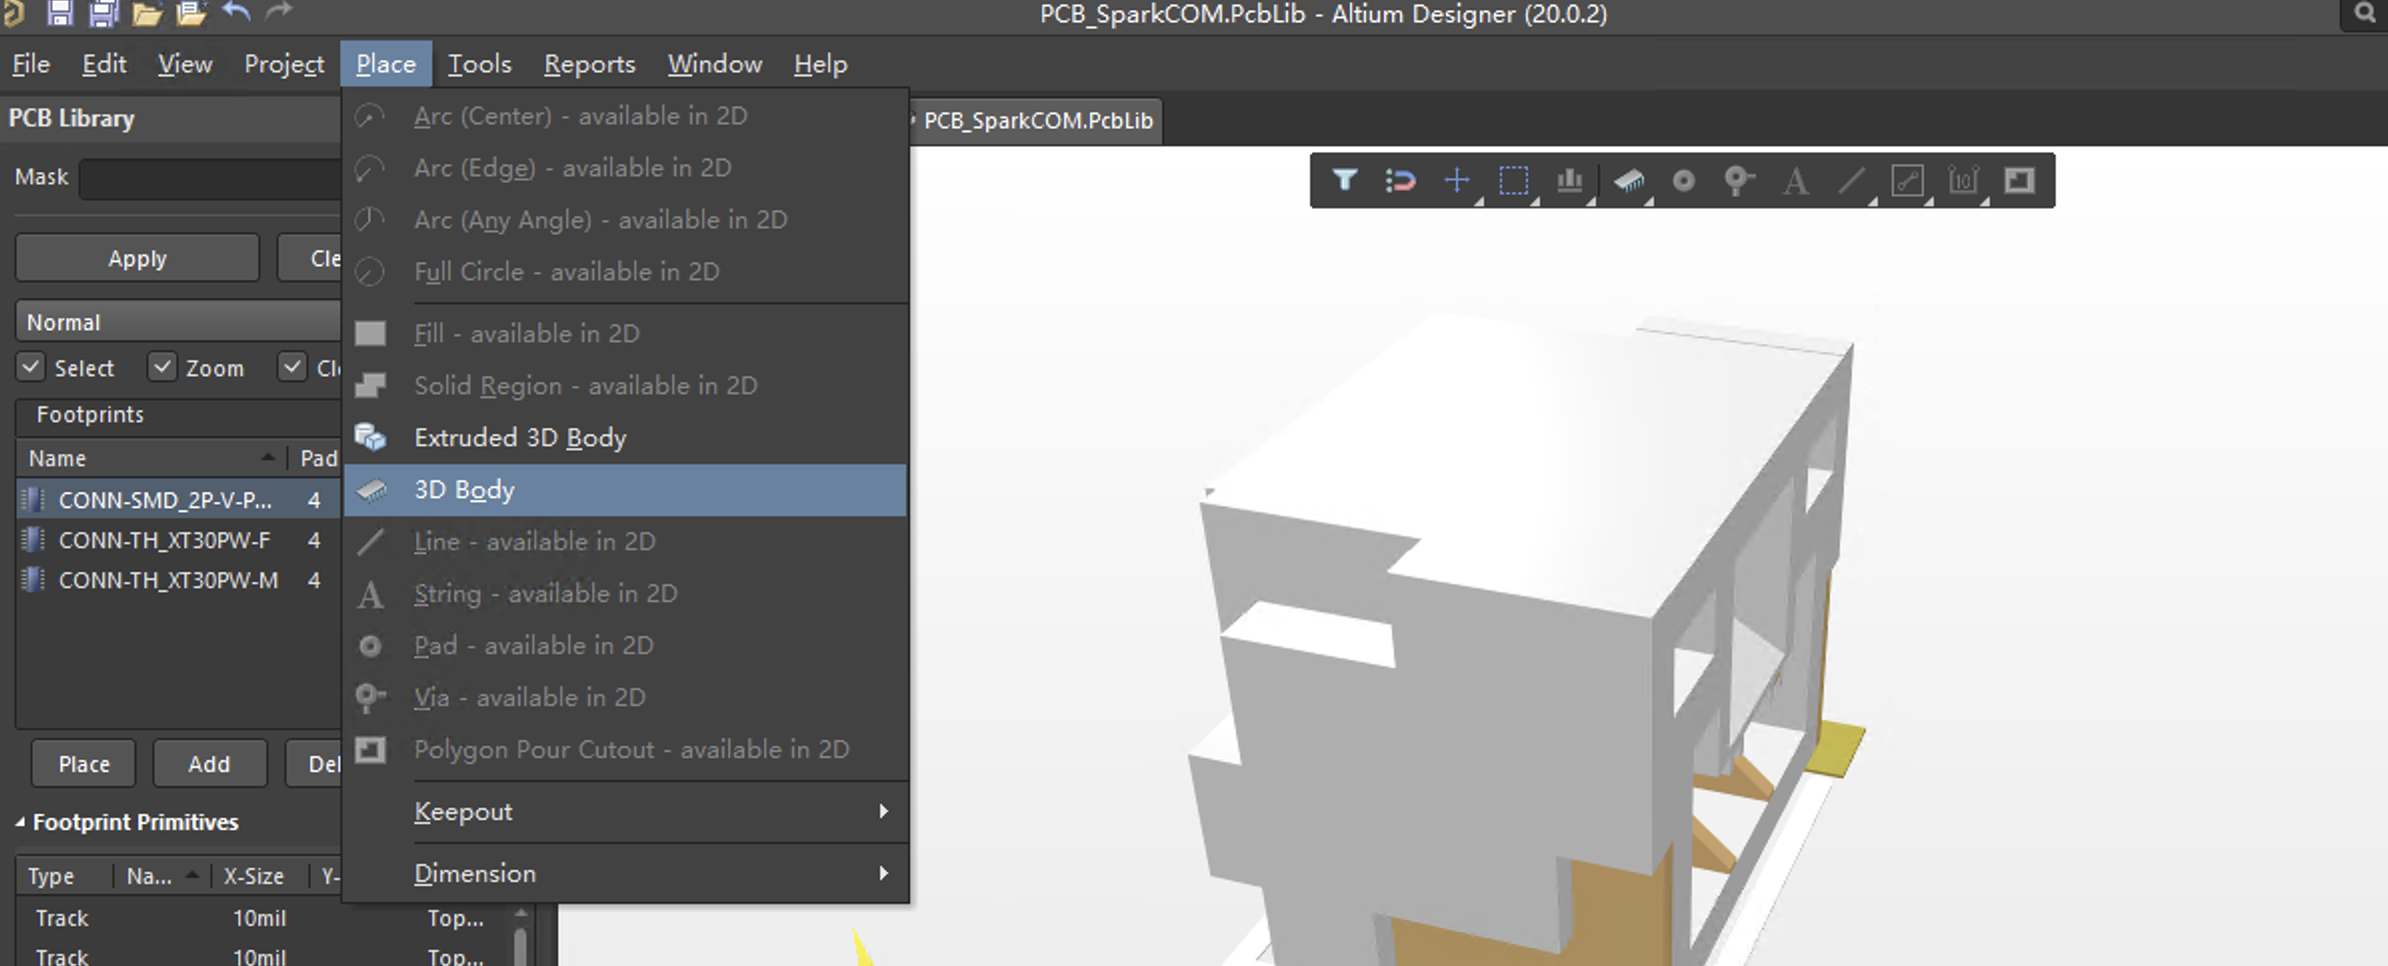Click the Selection Filter funnel icon
Viewport: 2388px width, 966px height.
[1344, 180]
